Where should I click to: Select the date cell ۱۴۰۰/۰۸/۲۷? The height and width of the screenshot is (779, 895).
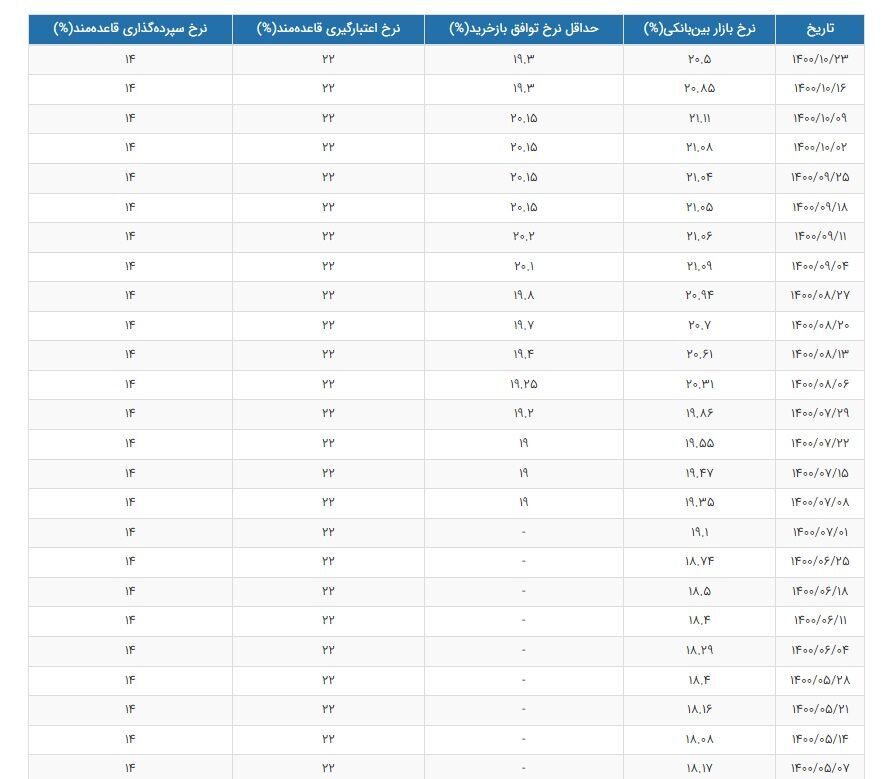pos(820,295)
